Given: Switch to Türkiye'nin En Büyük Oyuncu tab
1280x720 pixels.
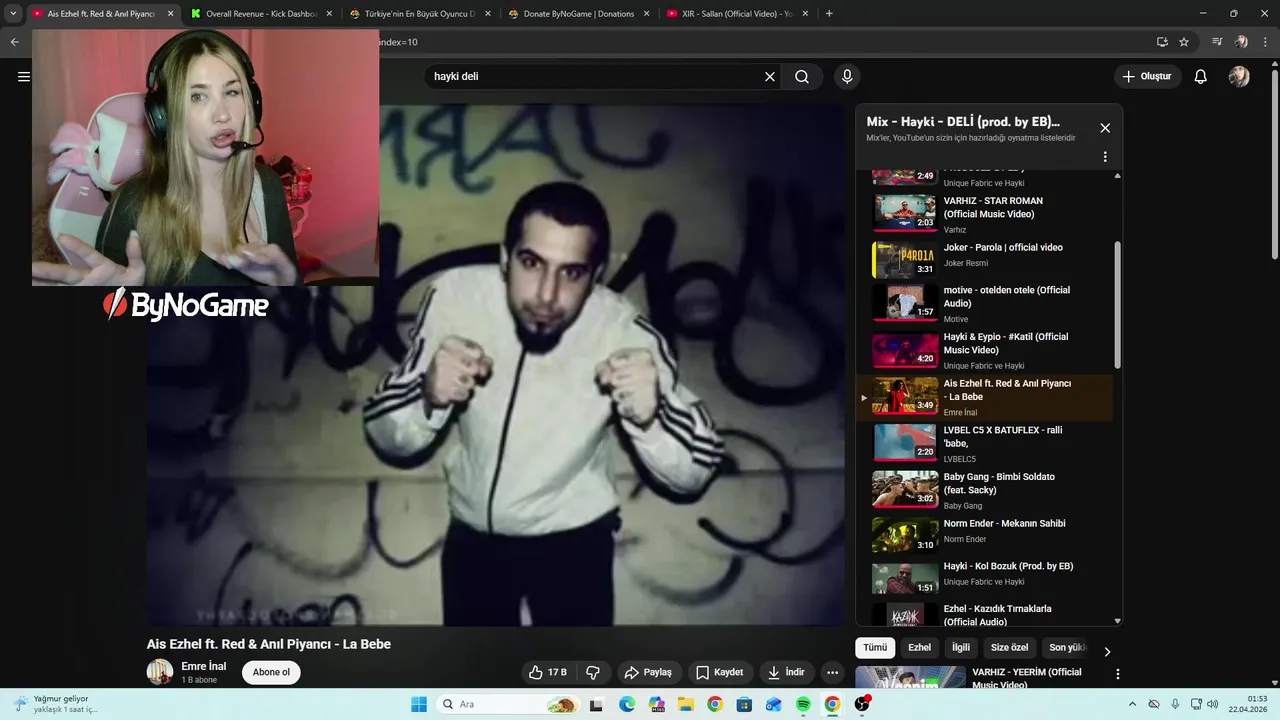Looking at the screenshot, I should (419, 14).
